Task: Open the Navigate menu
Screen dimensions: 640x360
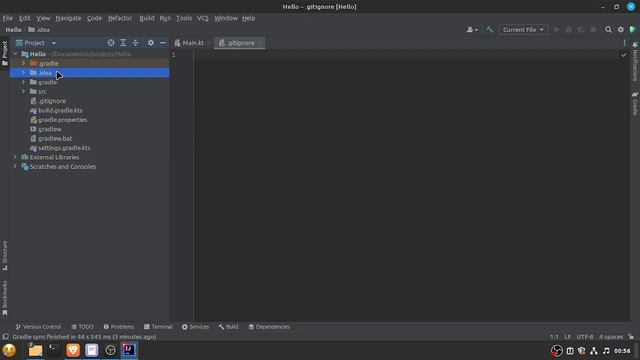Action: [x=68, y=18]
